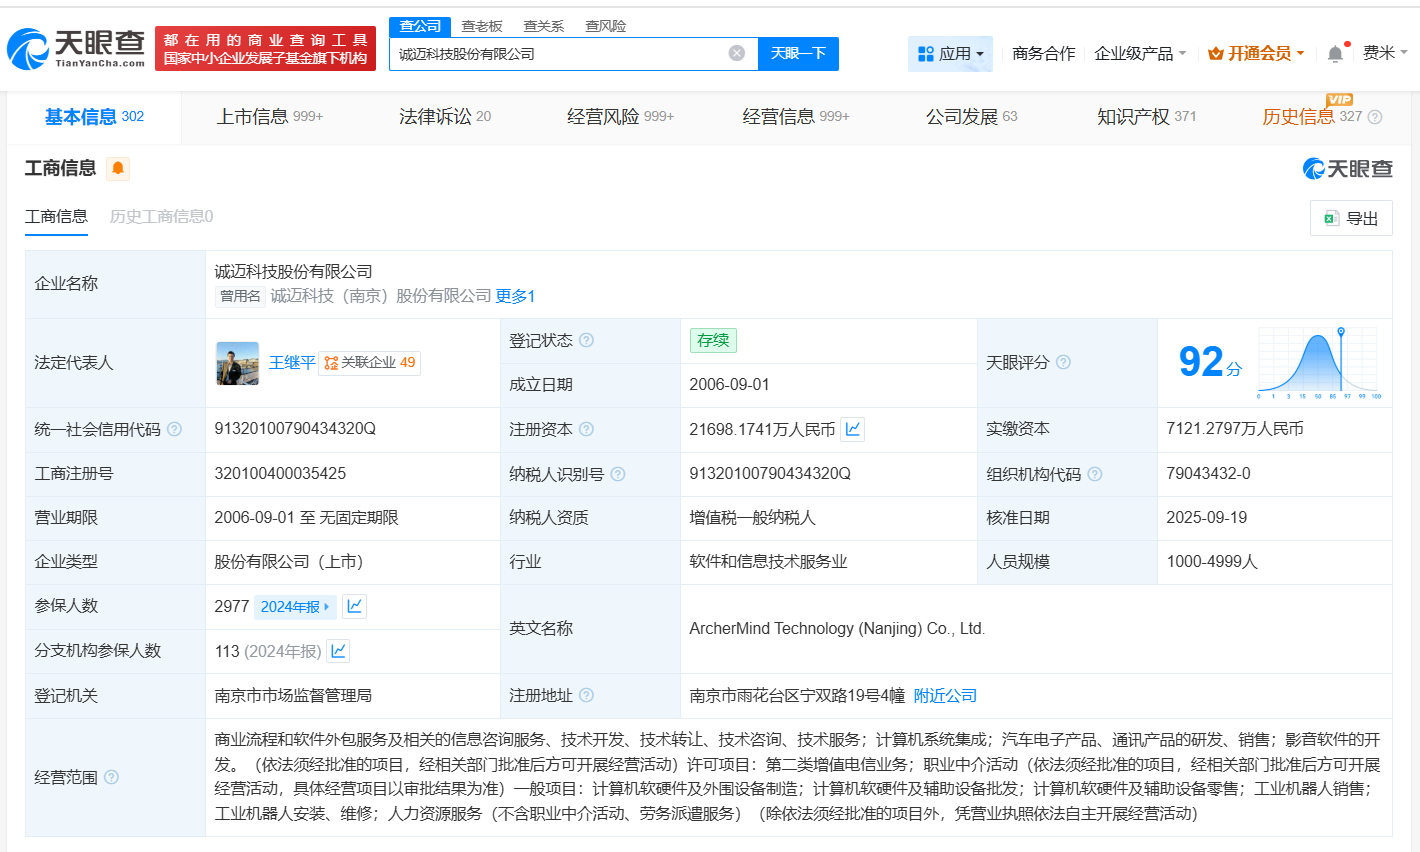
Task: Click the help icon beside 统一社会信用代码
Action: (174, 429)
